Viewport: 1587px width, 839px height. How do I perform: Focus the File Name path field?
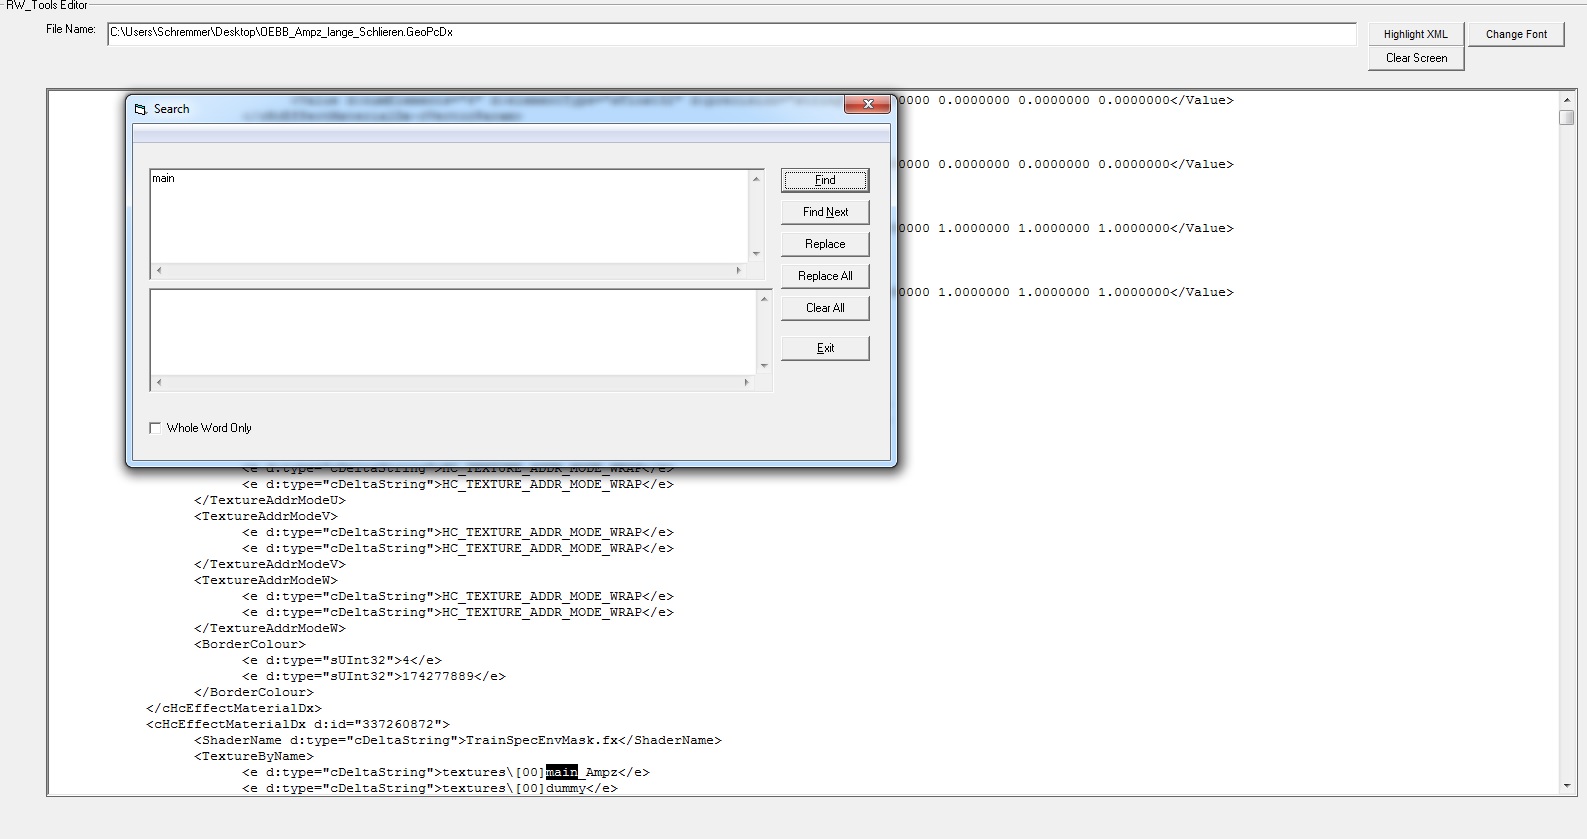(x=731, y=33)
